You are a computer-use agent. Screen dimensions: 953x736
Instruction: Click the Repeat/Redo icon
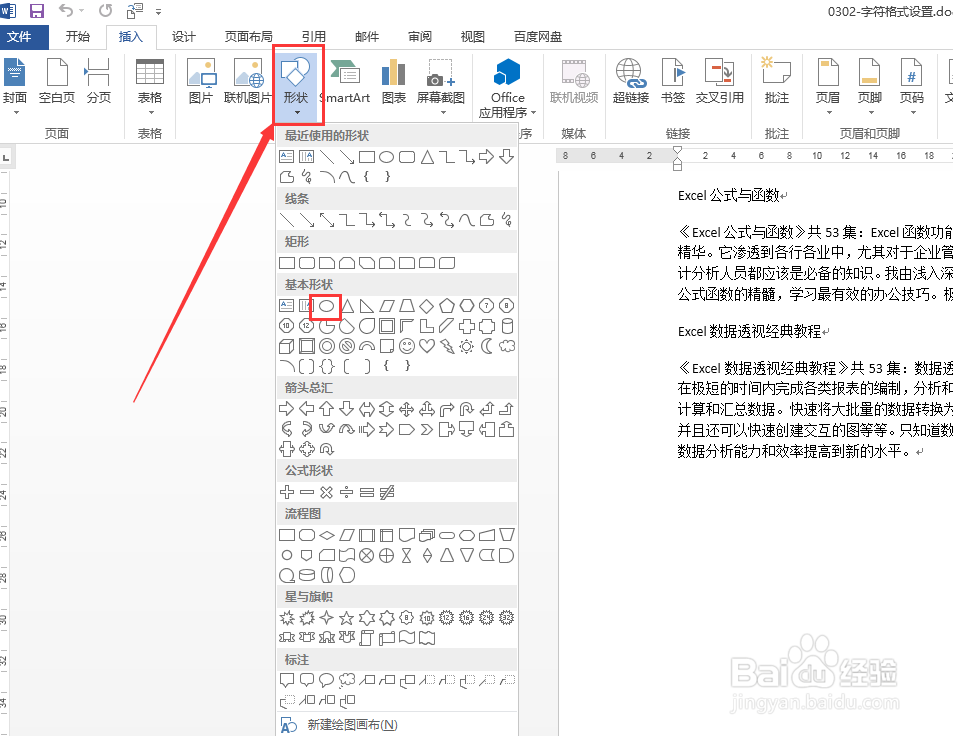click(x=105, y=10)
